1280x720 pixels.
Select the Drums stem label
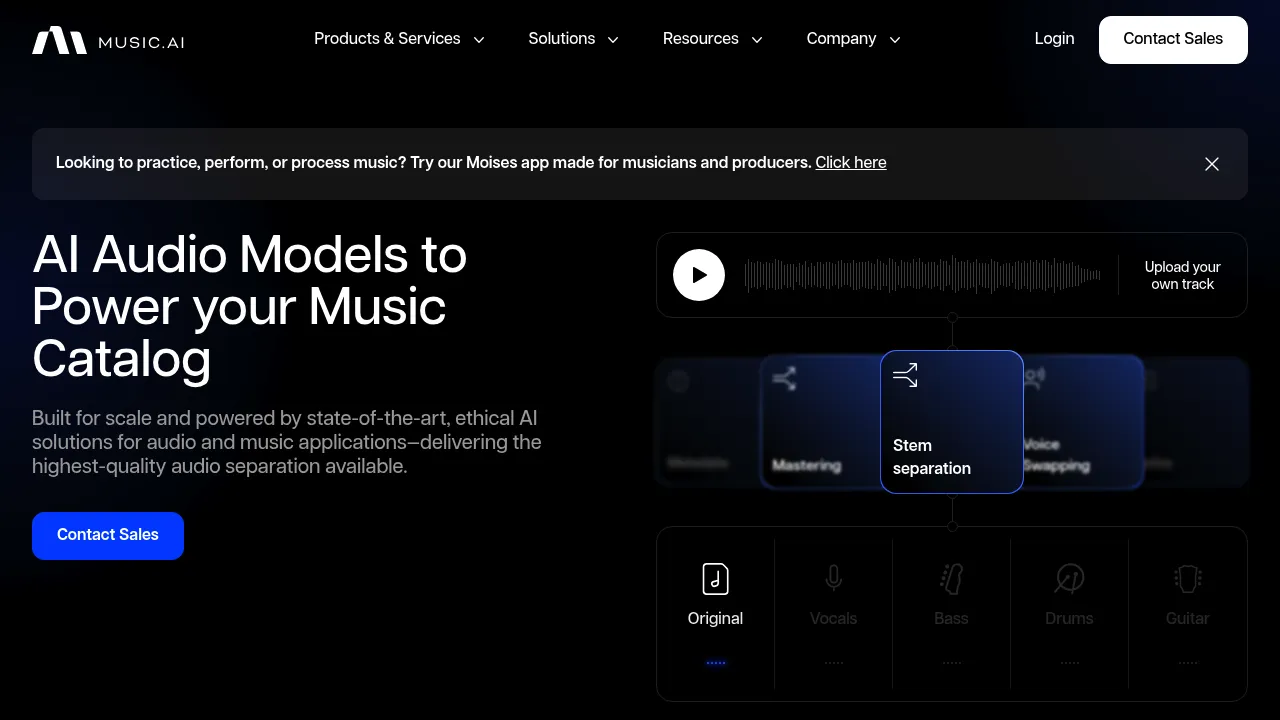[1069, 619]
